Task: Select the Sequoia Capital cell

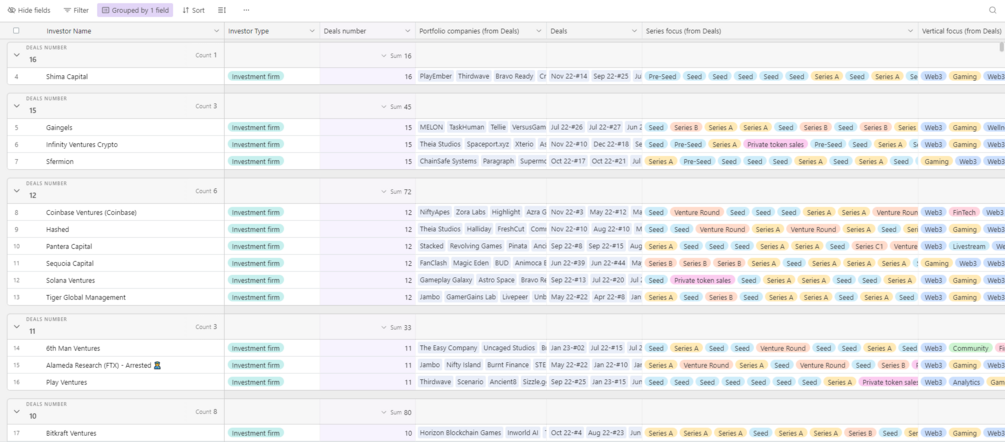Action: coord(70,263)
